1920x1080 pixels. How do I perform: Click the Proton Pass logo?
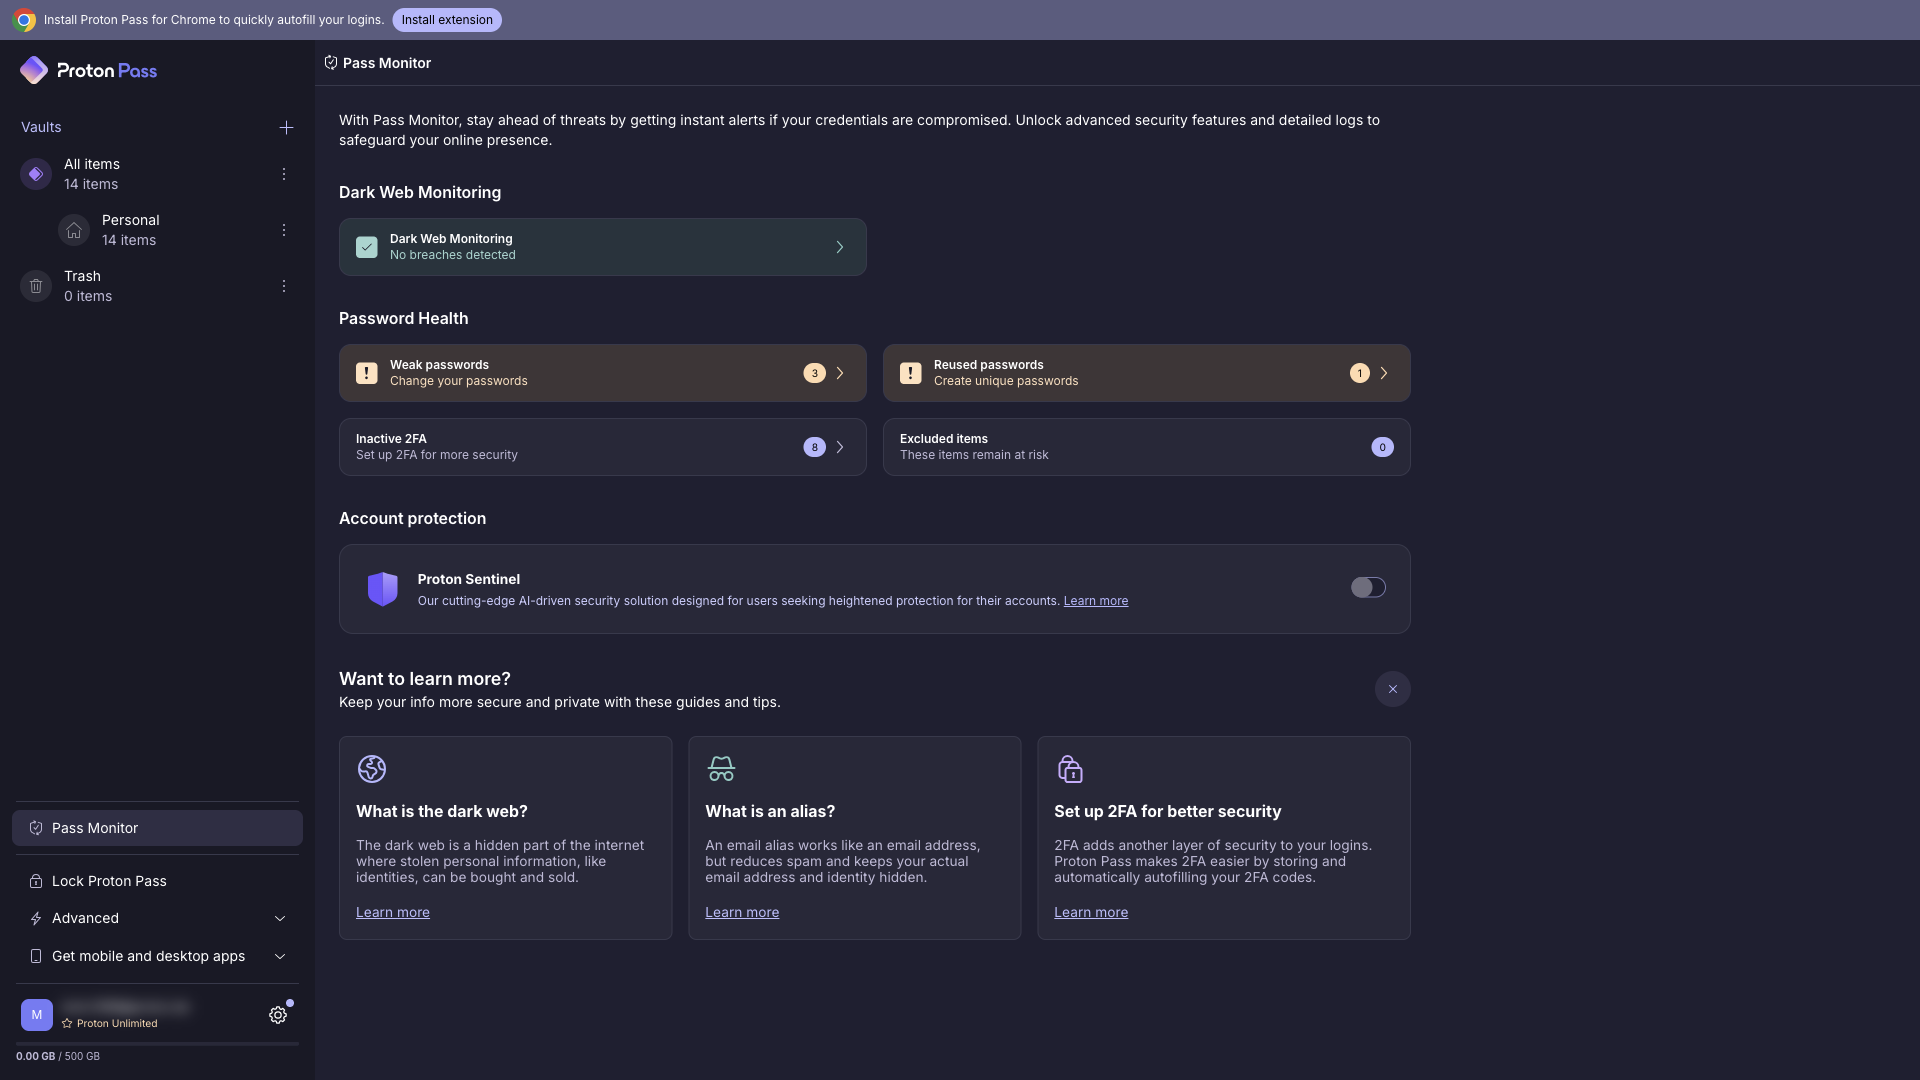[x=88, y=70]
